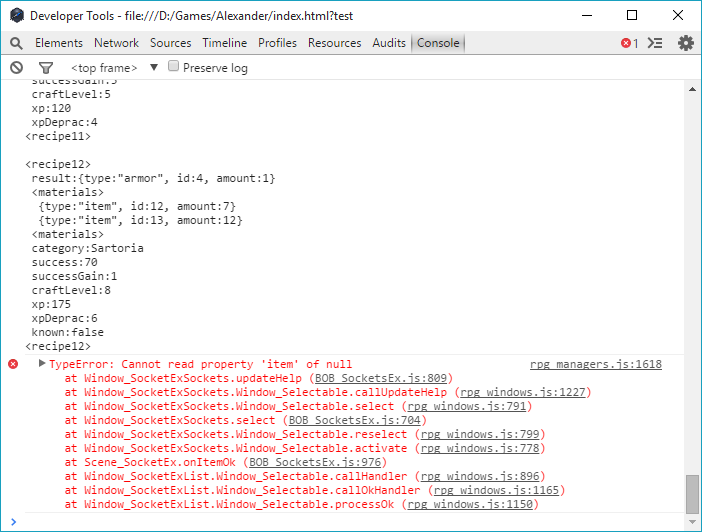Click the console scrollbar down arrow

(692, 522)
